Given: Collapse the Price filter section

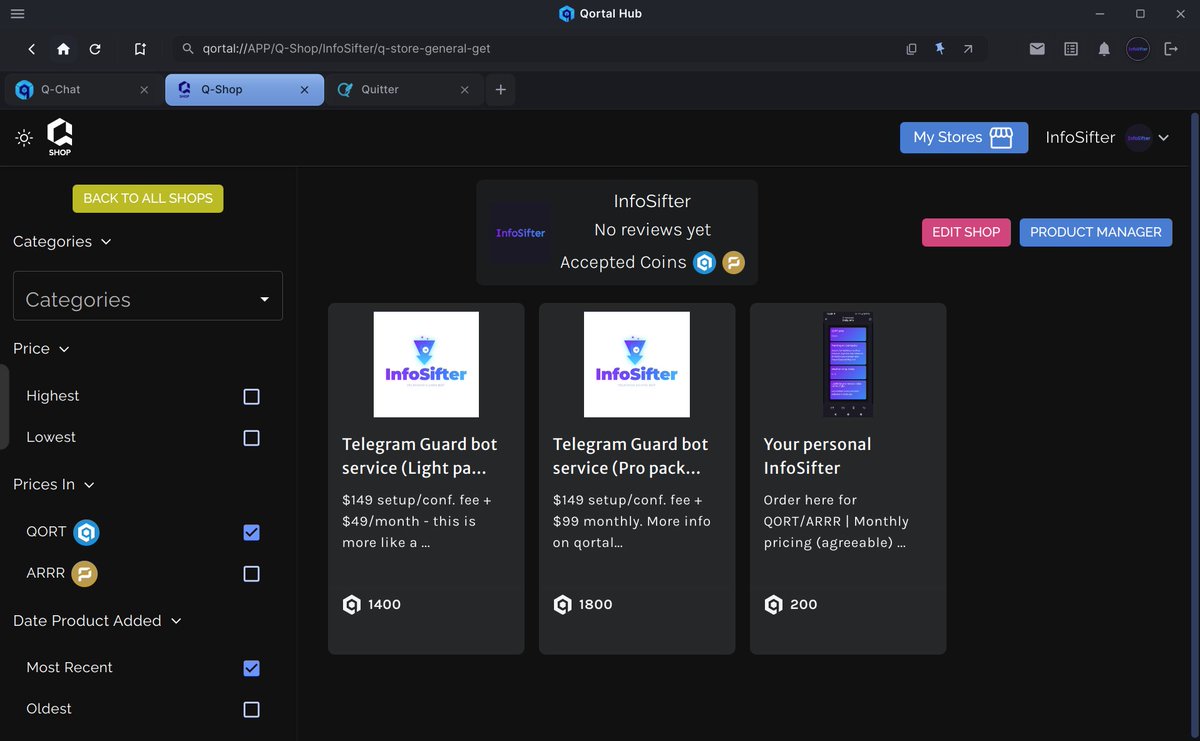Looking at the screenshot, I should (41, 349).
